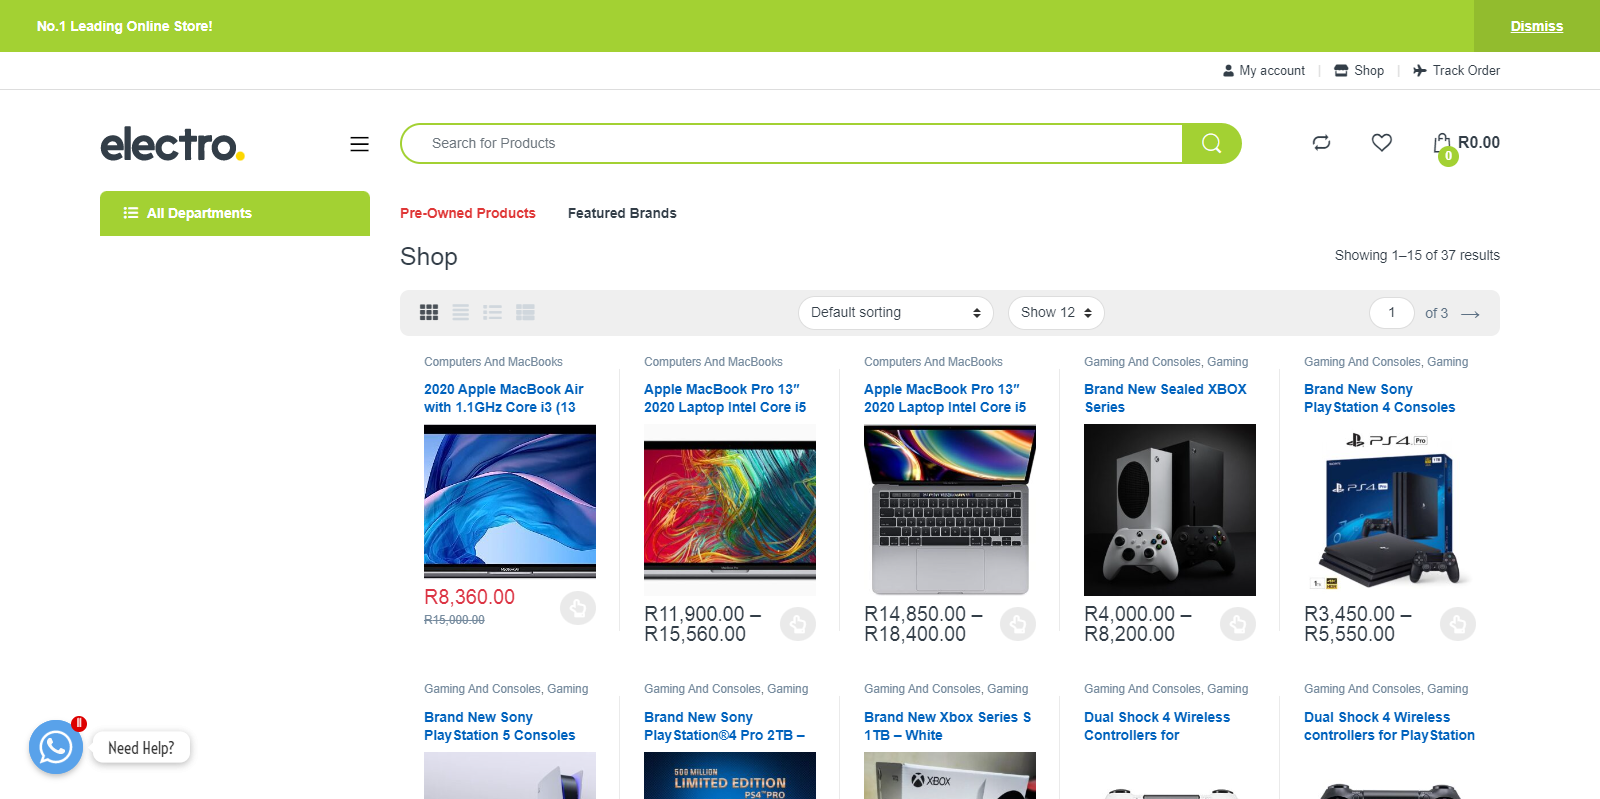Open 2020 Apple MacBook Air title link
Screen dimensions: 1600x799
[504, 398]
